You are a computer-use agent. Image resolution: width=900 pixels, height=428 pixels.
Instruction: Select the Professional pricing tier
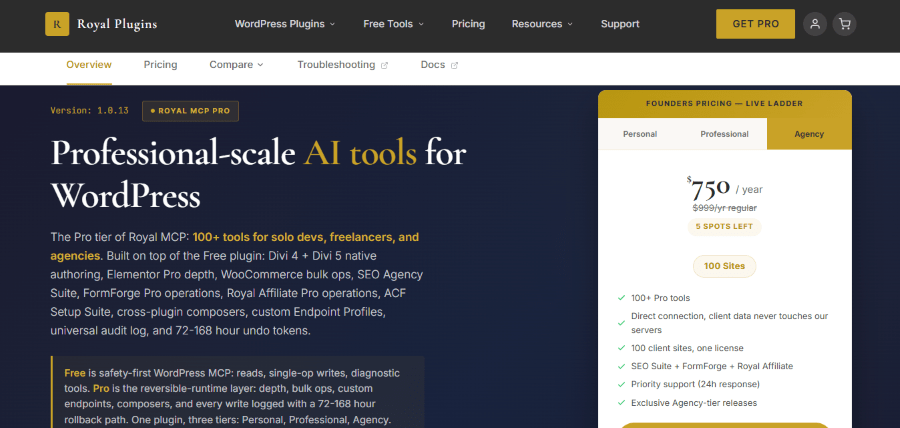(x=724, y=134)
